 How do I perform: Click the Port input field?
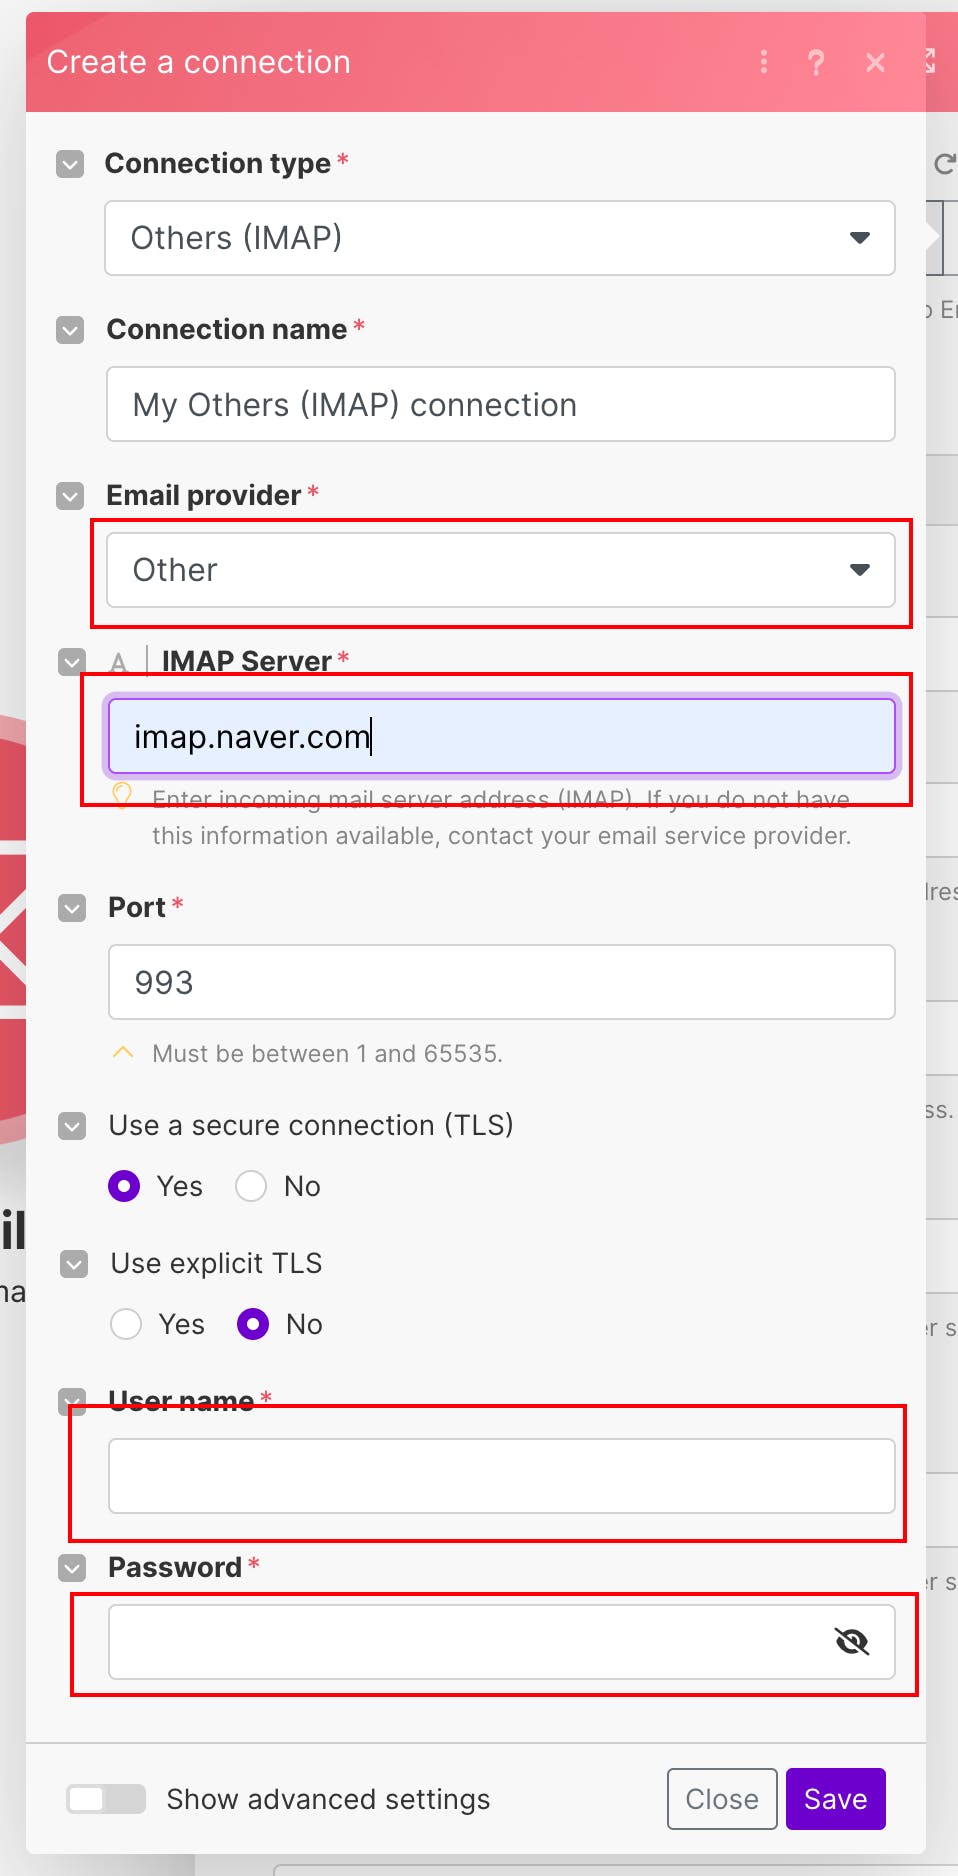click(502, 982)
